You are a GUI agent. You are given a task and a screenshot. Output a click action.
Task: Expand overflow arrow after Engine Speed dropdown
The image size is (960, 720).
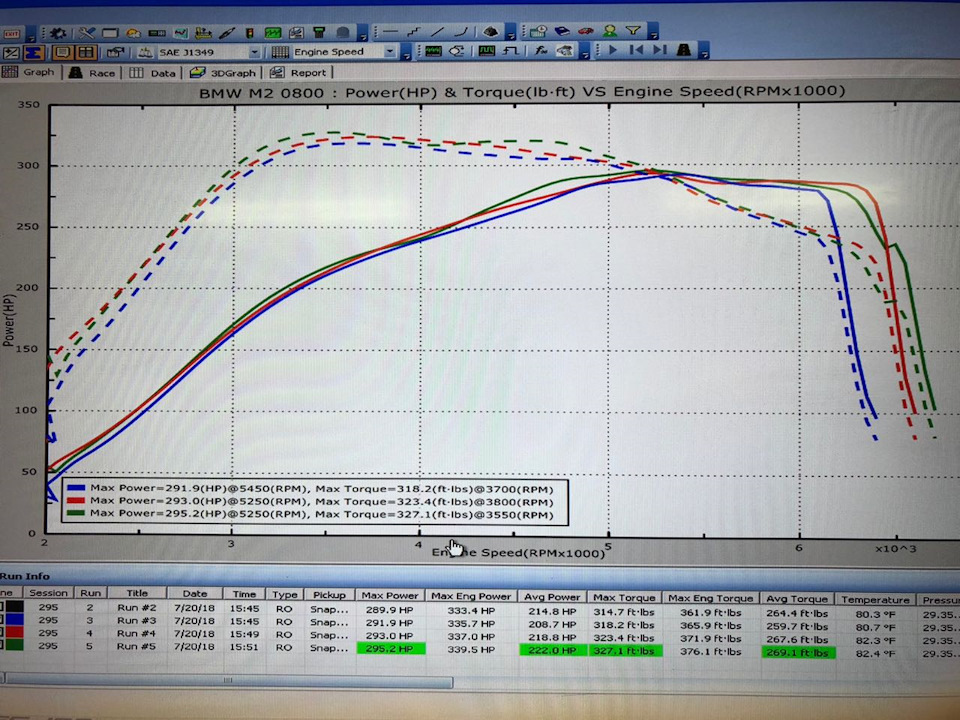(406, 53)
